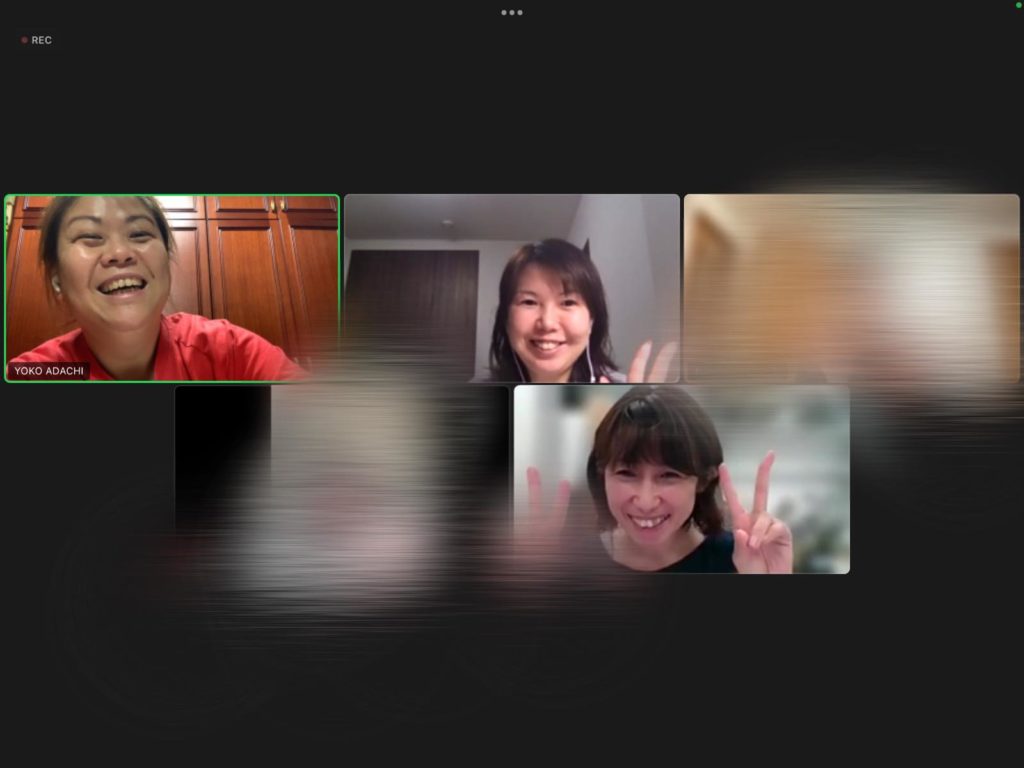Click the red recording dot indicator

(x=24, y=40)
